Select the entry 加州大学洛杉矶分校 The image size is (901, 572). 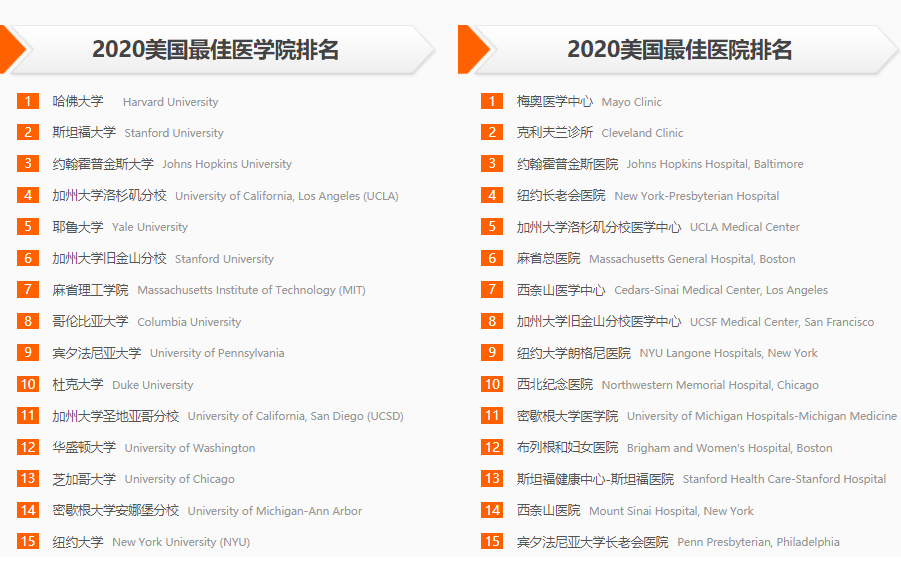click(110, 195)
